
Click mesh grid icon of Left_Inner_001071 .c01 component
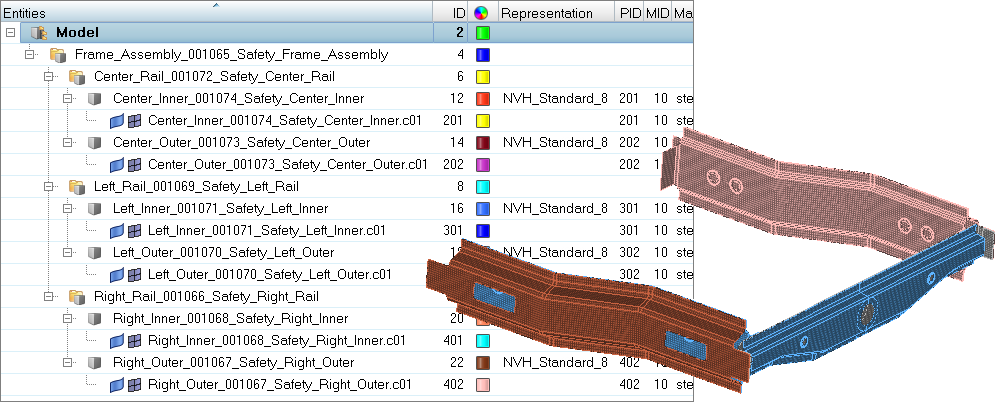pyautogui.click(x=134, y=231)
